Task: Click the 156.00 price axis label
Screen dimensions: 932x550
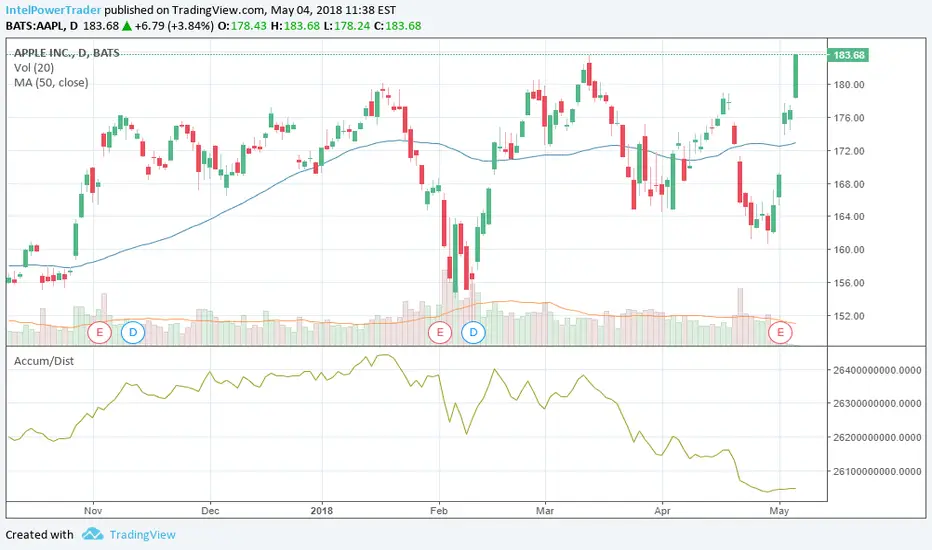Action: click(849, 283)
